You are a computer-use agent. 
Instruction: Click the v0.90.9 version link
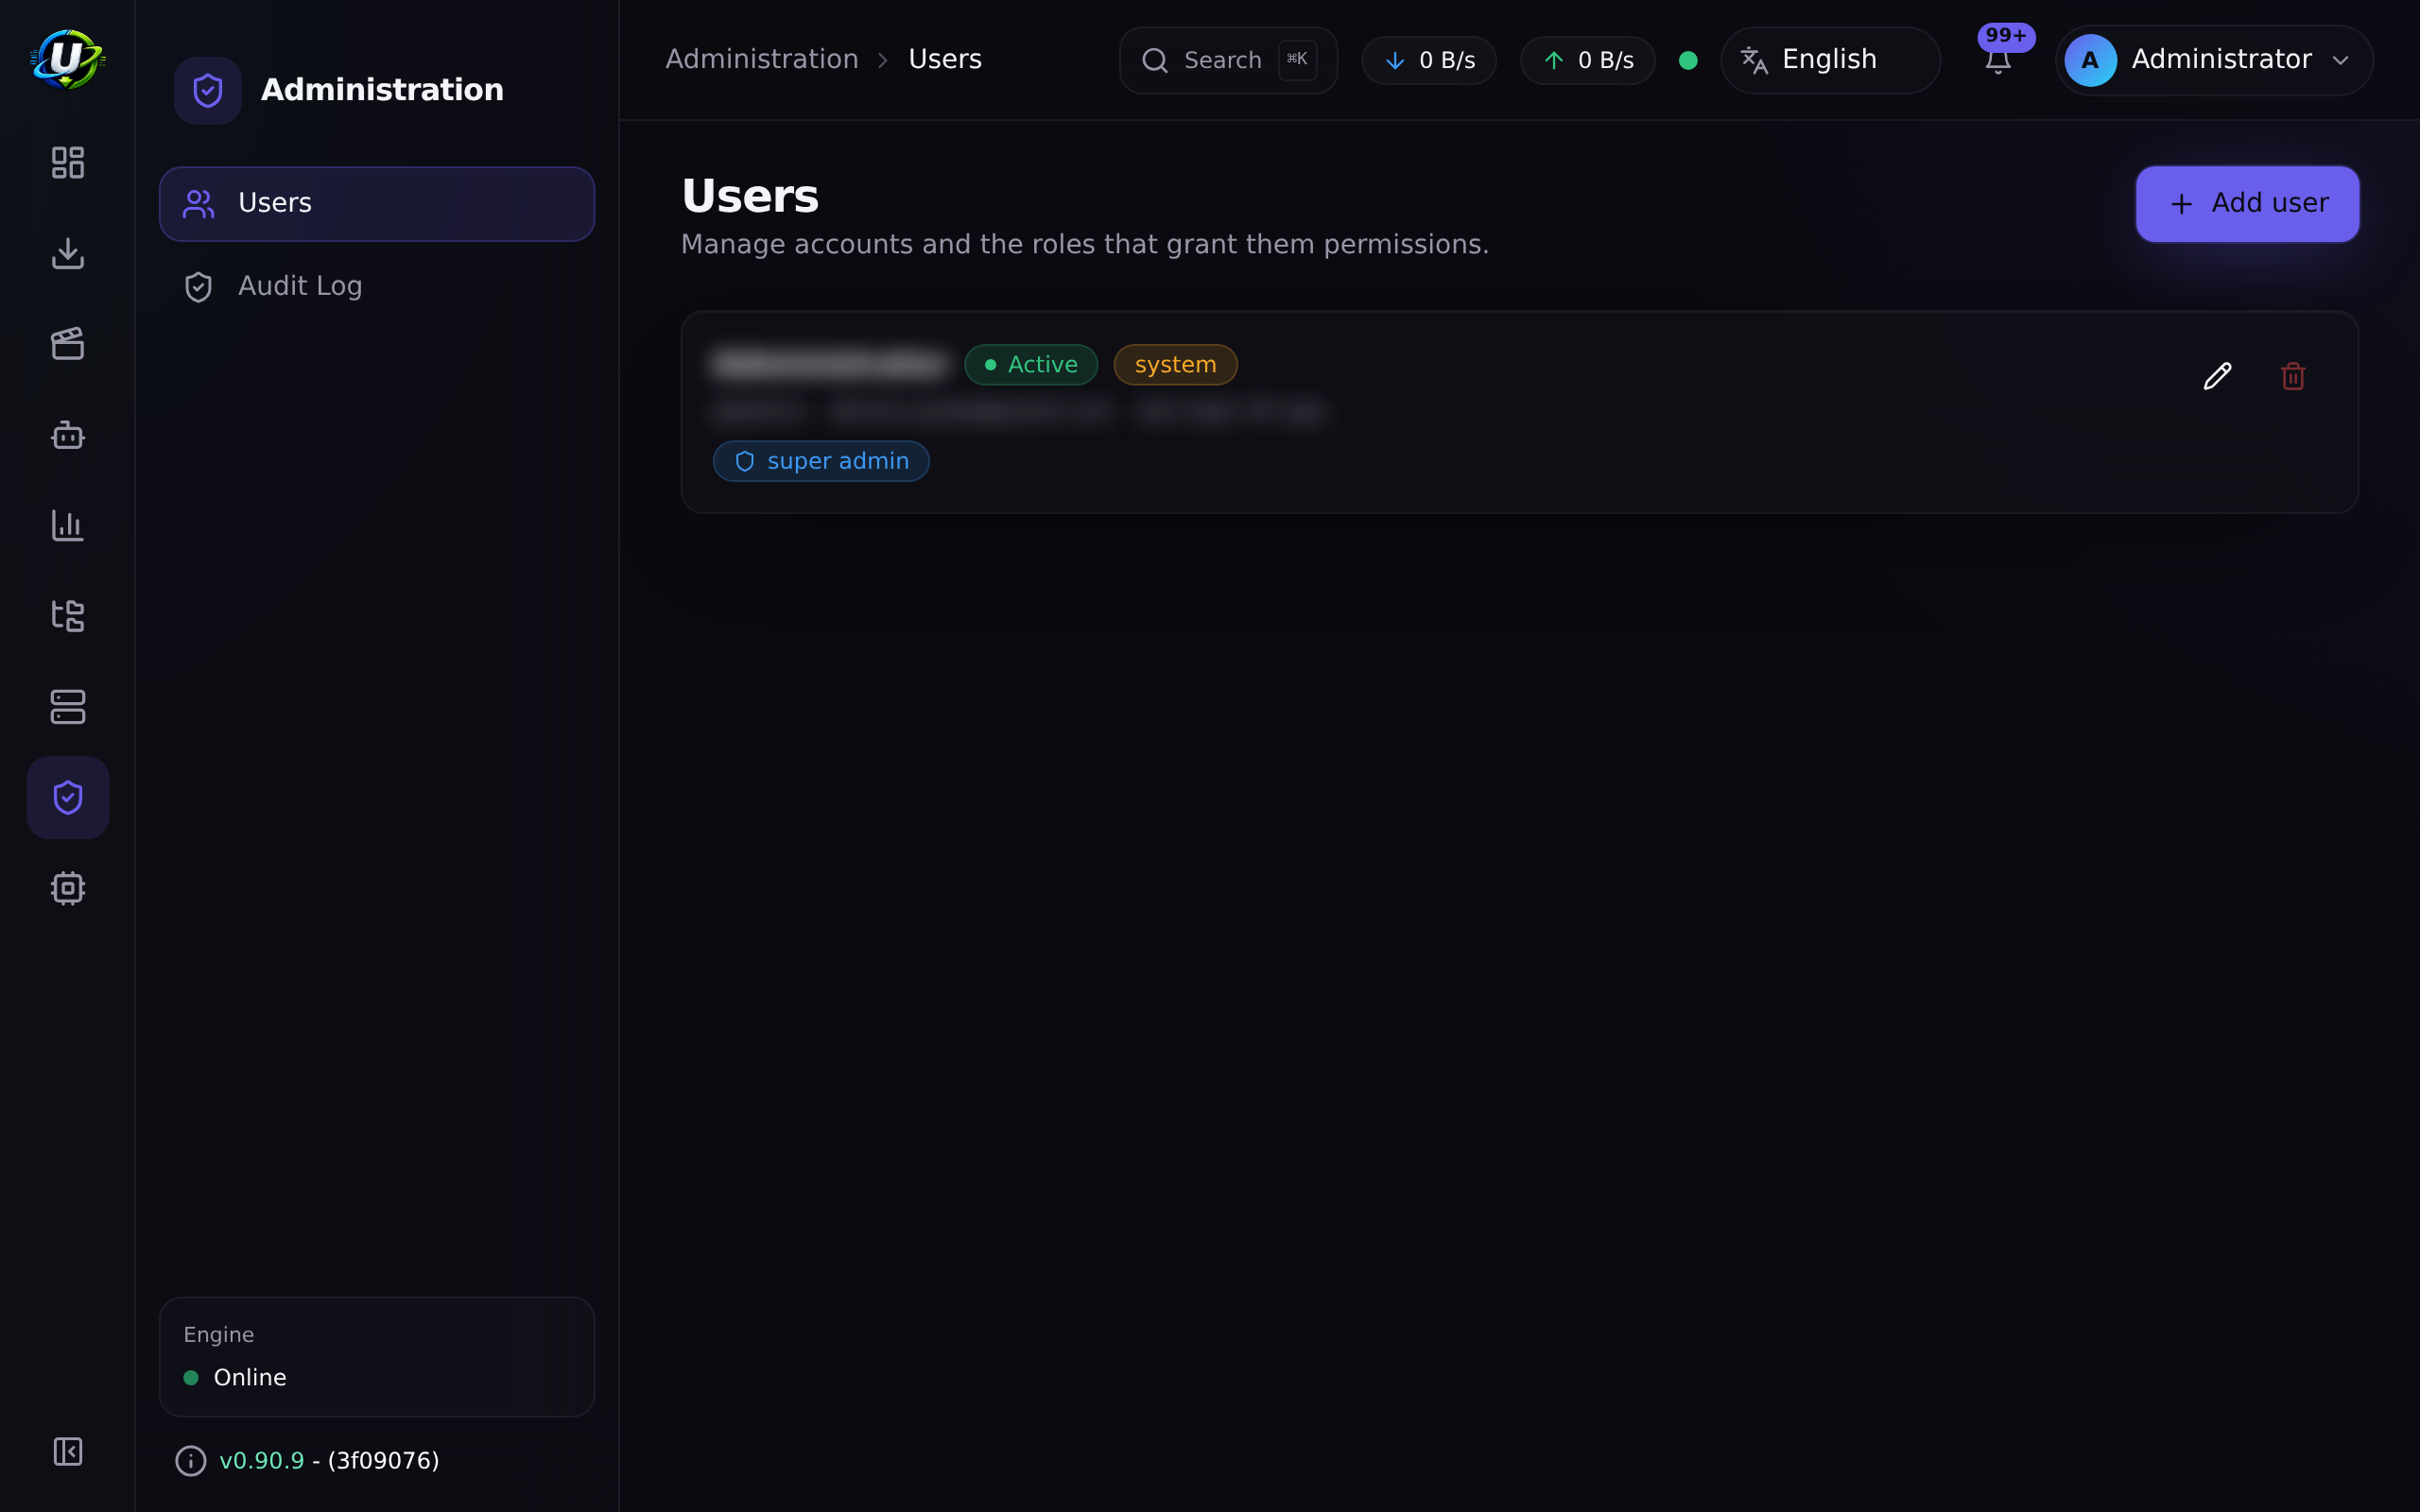(261, 1461)
